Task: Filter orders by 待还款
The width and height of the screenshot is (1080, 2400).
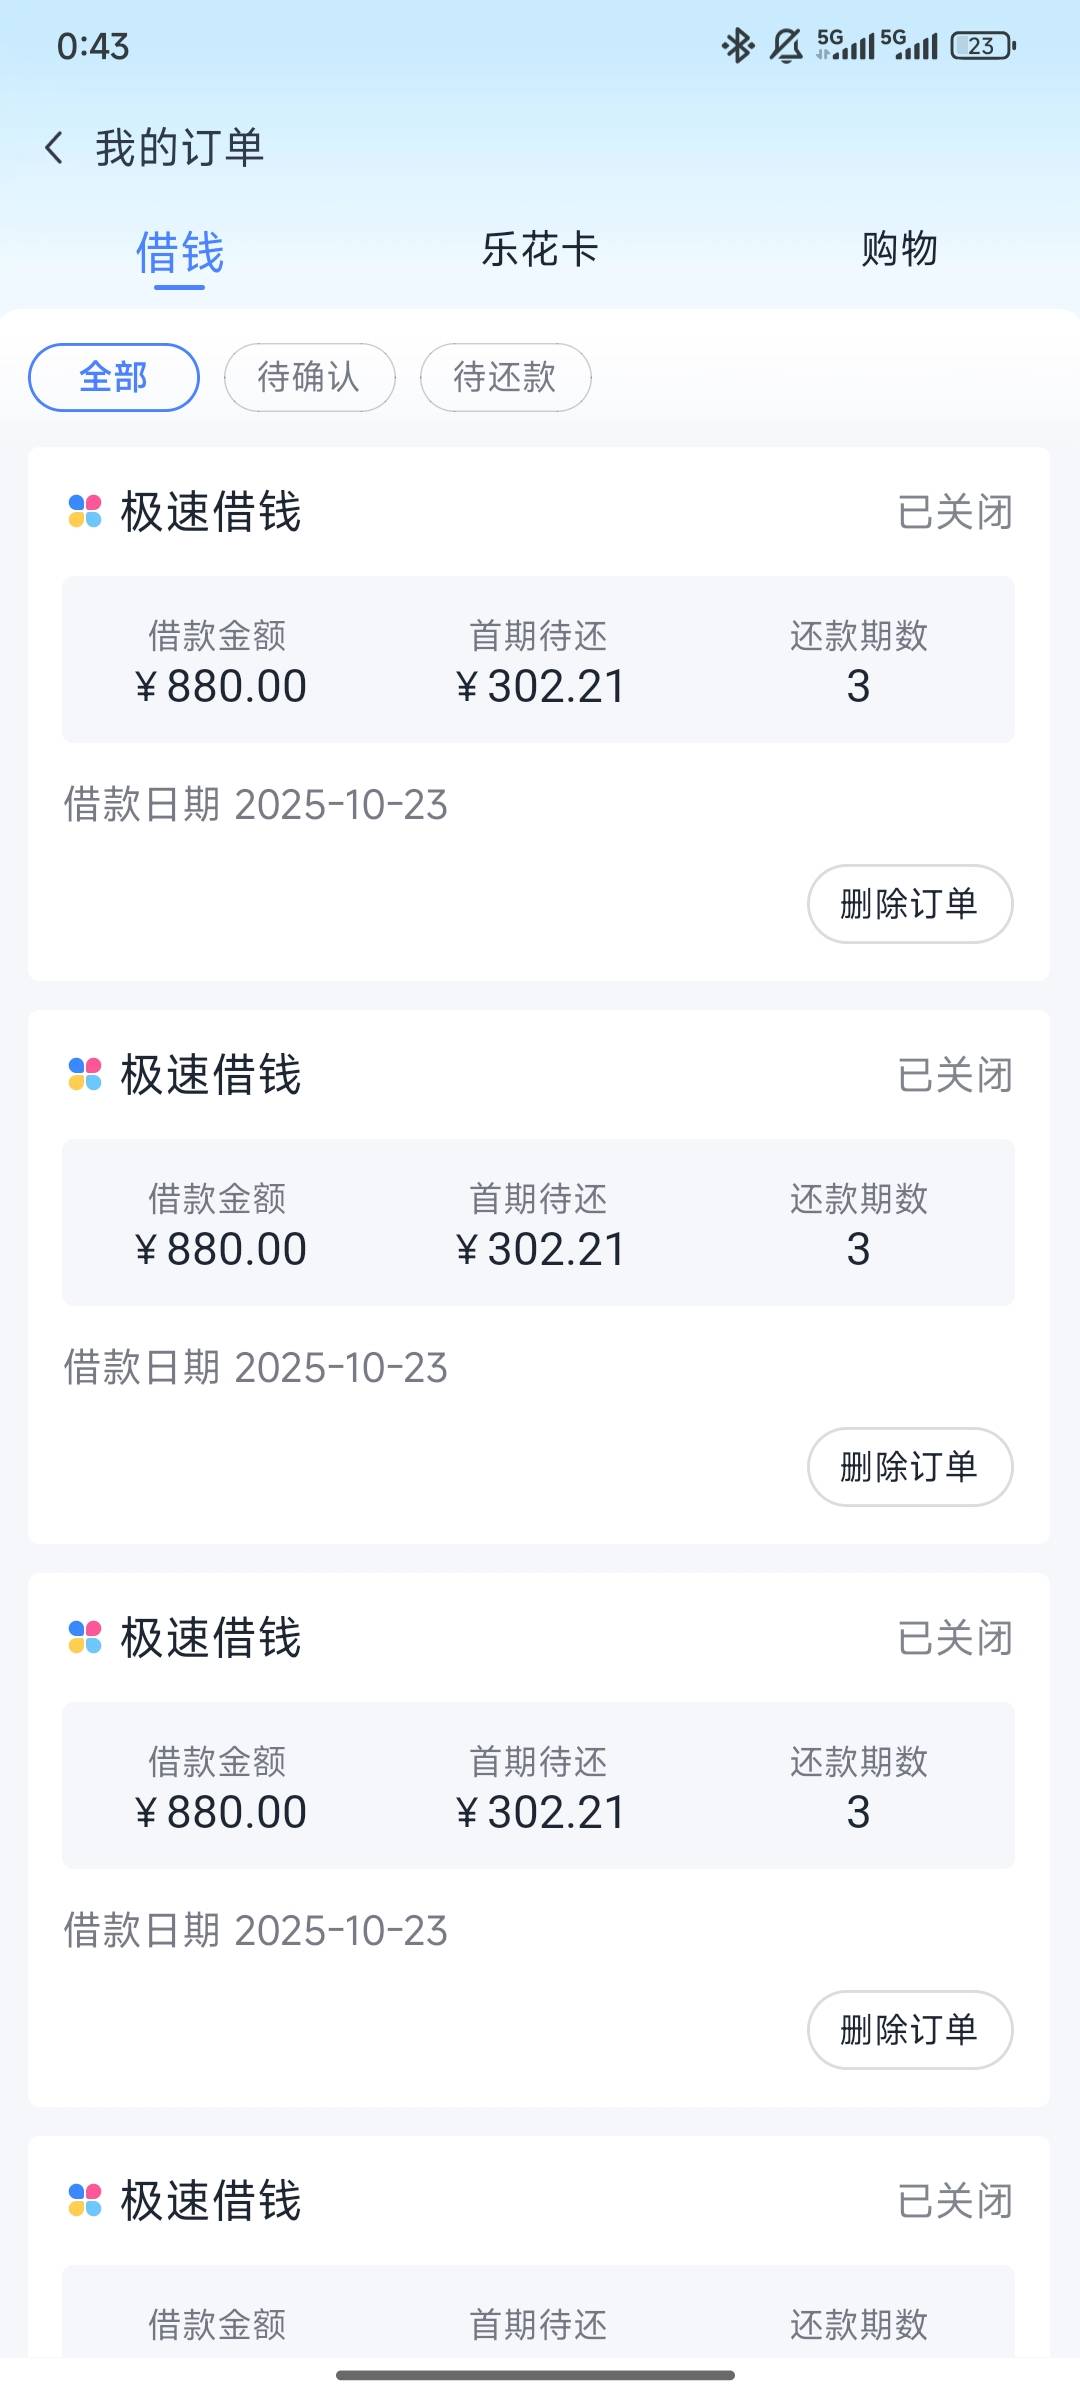Action: (505, 377)
